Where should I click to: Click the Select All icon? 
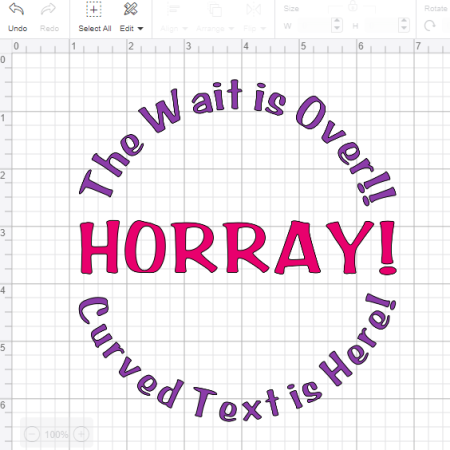94,9
